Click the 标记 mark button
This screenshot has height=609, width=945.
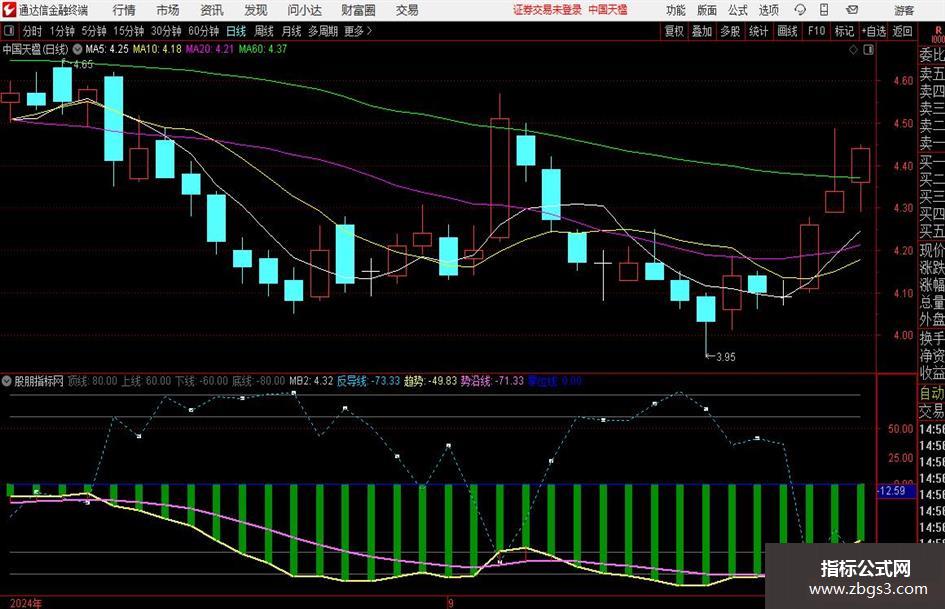pyautogui.click(x=844, y=31)
